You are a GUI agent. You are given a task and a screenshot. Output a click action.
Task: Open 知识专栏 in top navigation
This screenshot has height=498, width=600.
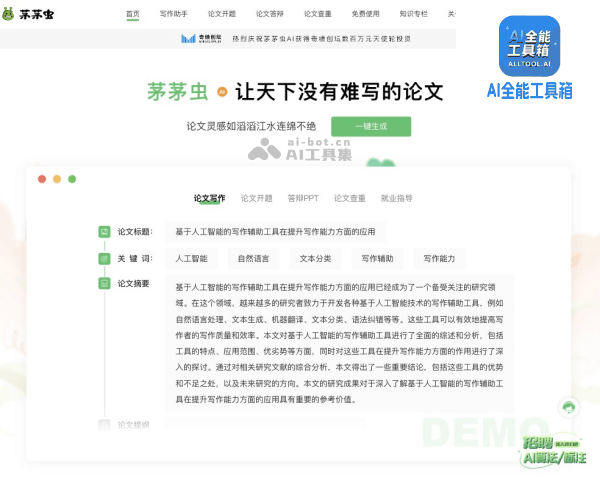point(414,14)
